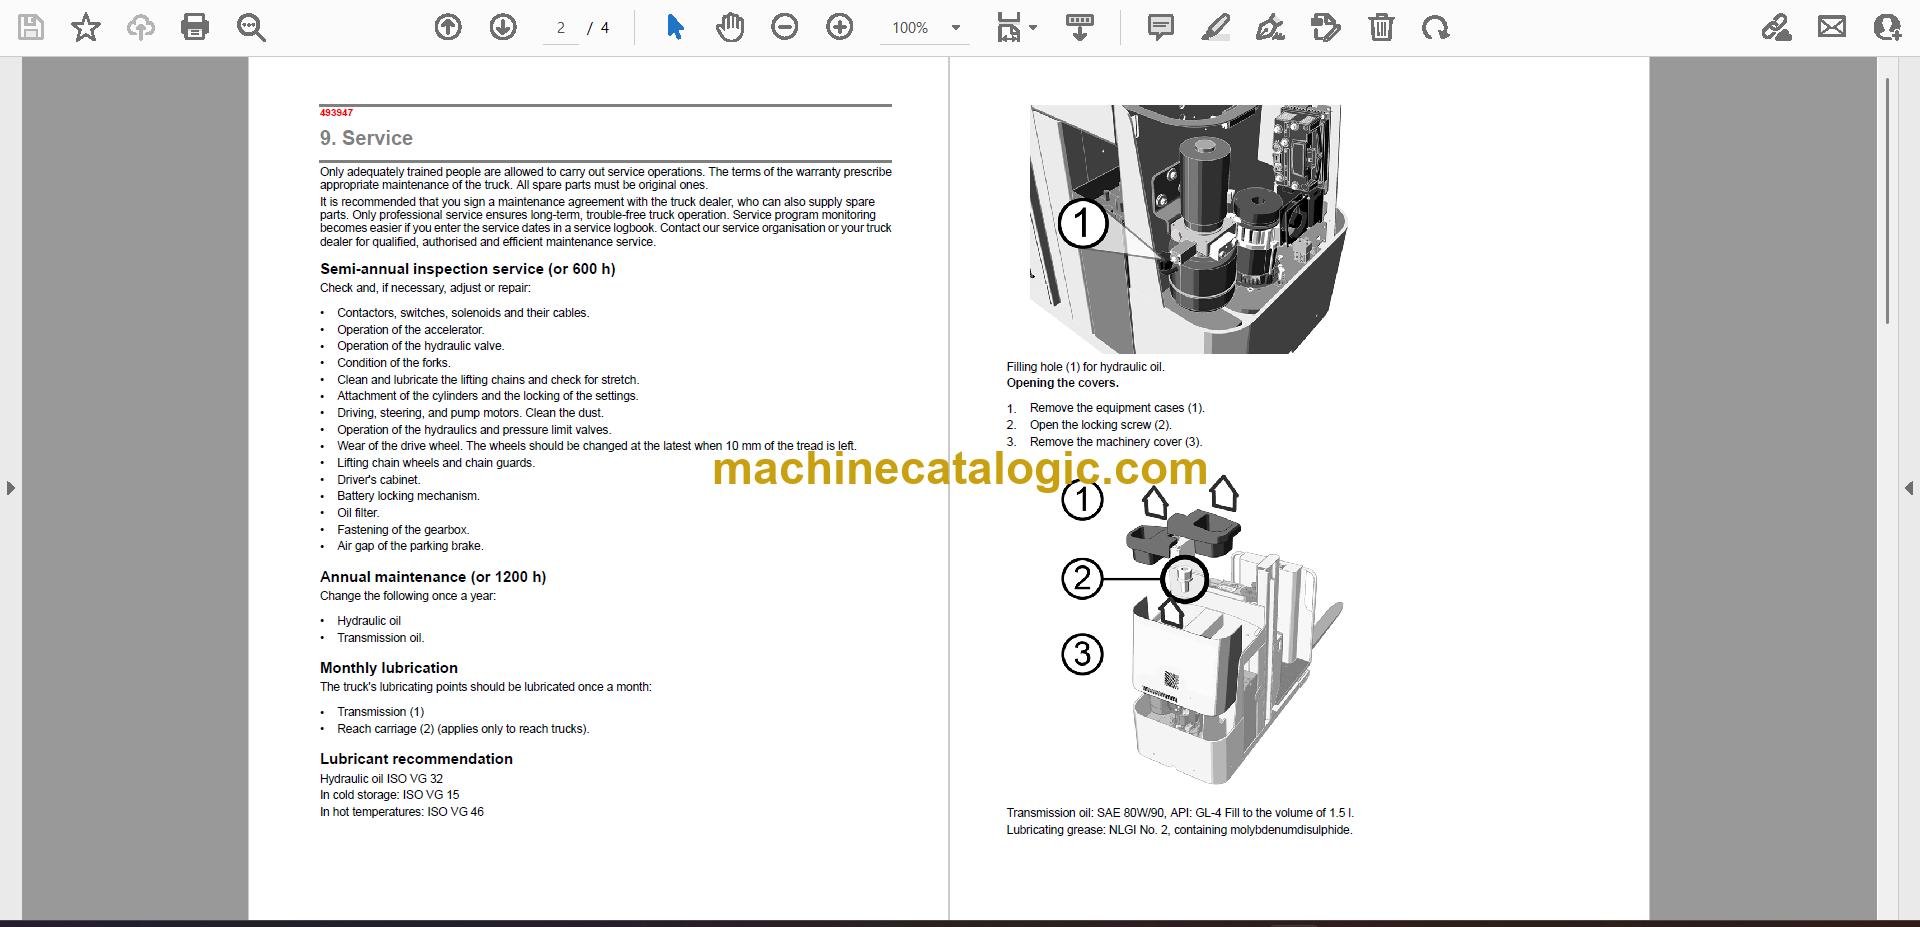Click the red 493947 document number

(x=336, y=113)
